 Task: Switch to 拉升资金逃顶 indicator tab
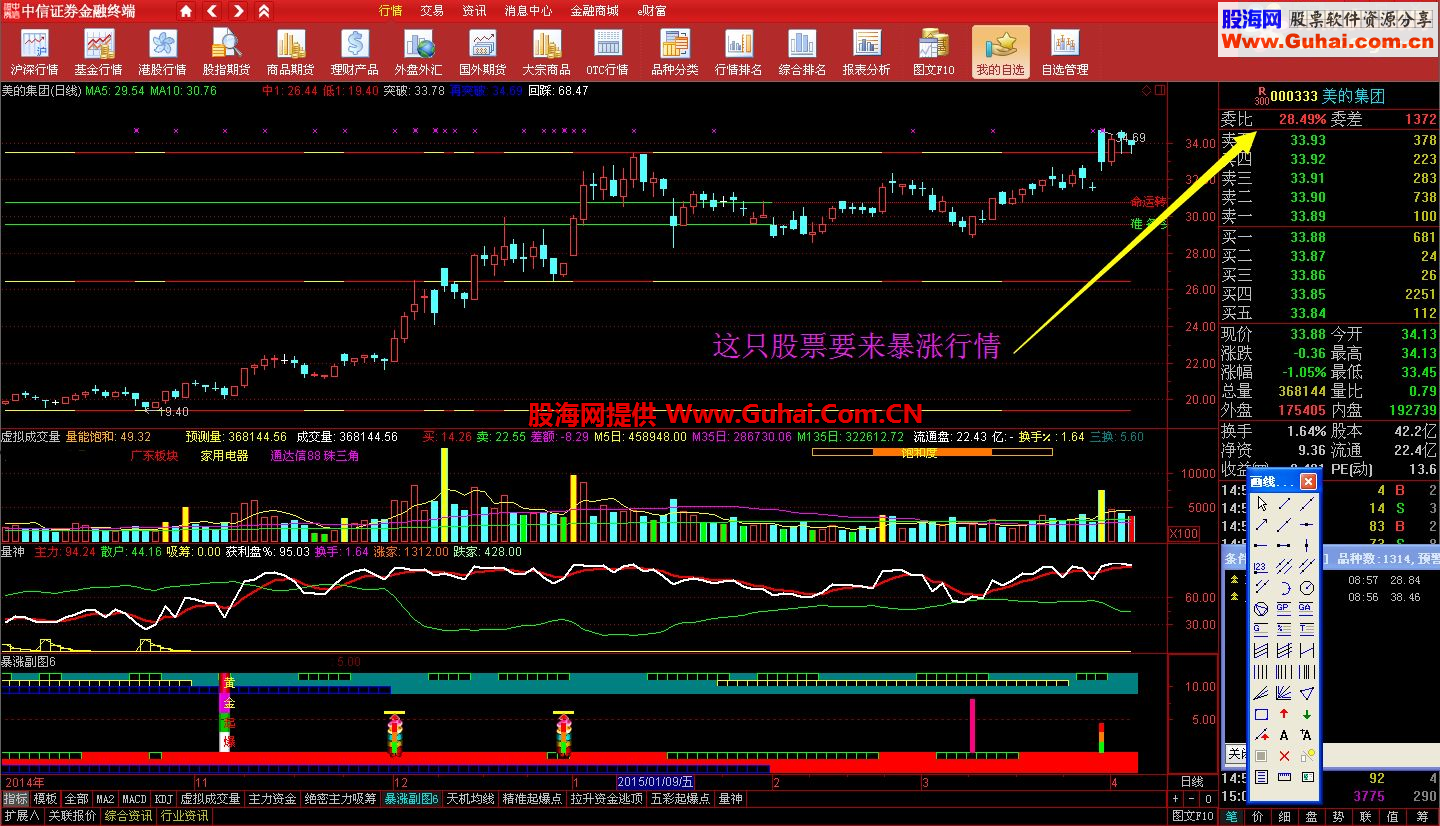[x=607, y=799]
